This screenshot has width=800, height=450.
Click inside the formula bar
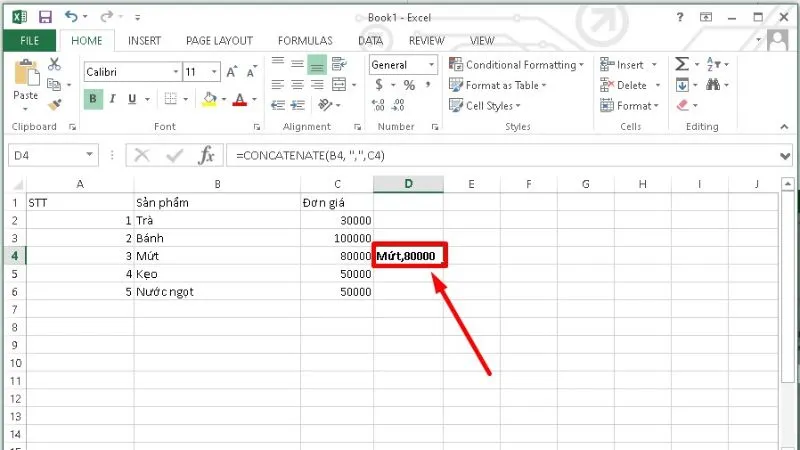pyautogui.click(x=503, y=155)
